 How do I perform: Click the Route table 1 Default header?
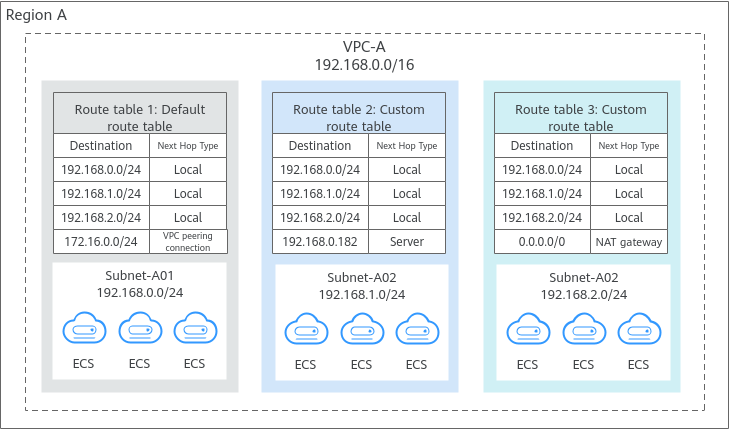(x=140, y=117)
